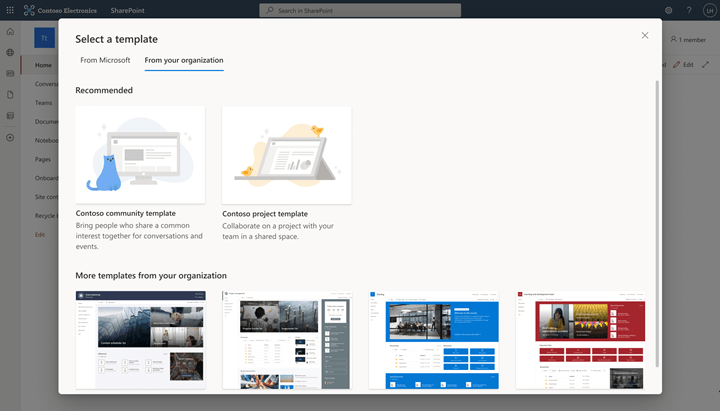Switch to the From Microsoft tab

[105, 60]
